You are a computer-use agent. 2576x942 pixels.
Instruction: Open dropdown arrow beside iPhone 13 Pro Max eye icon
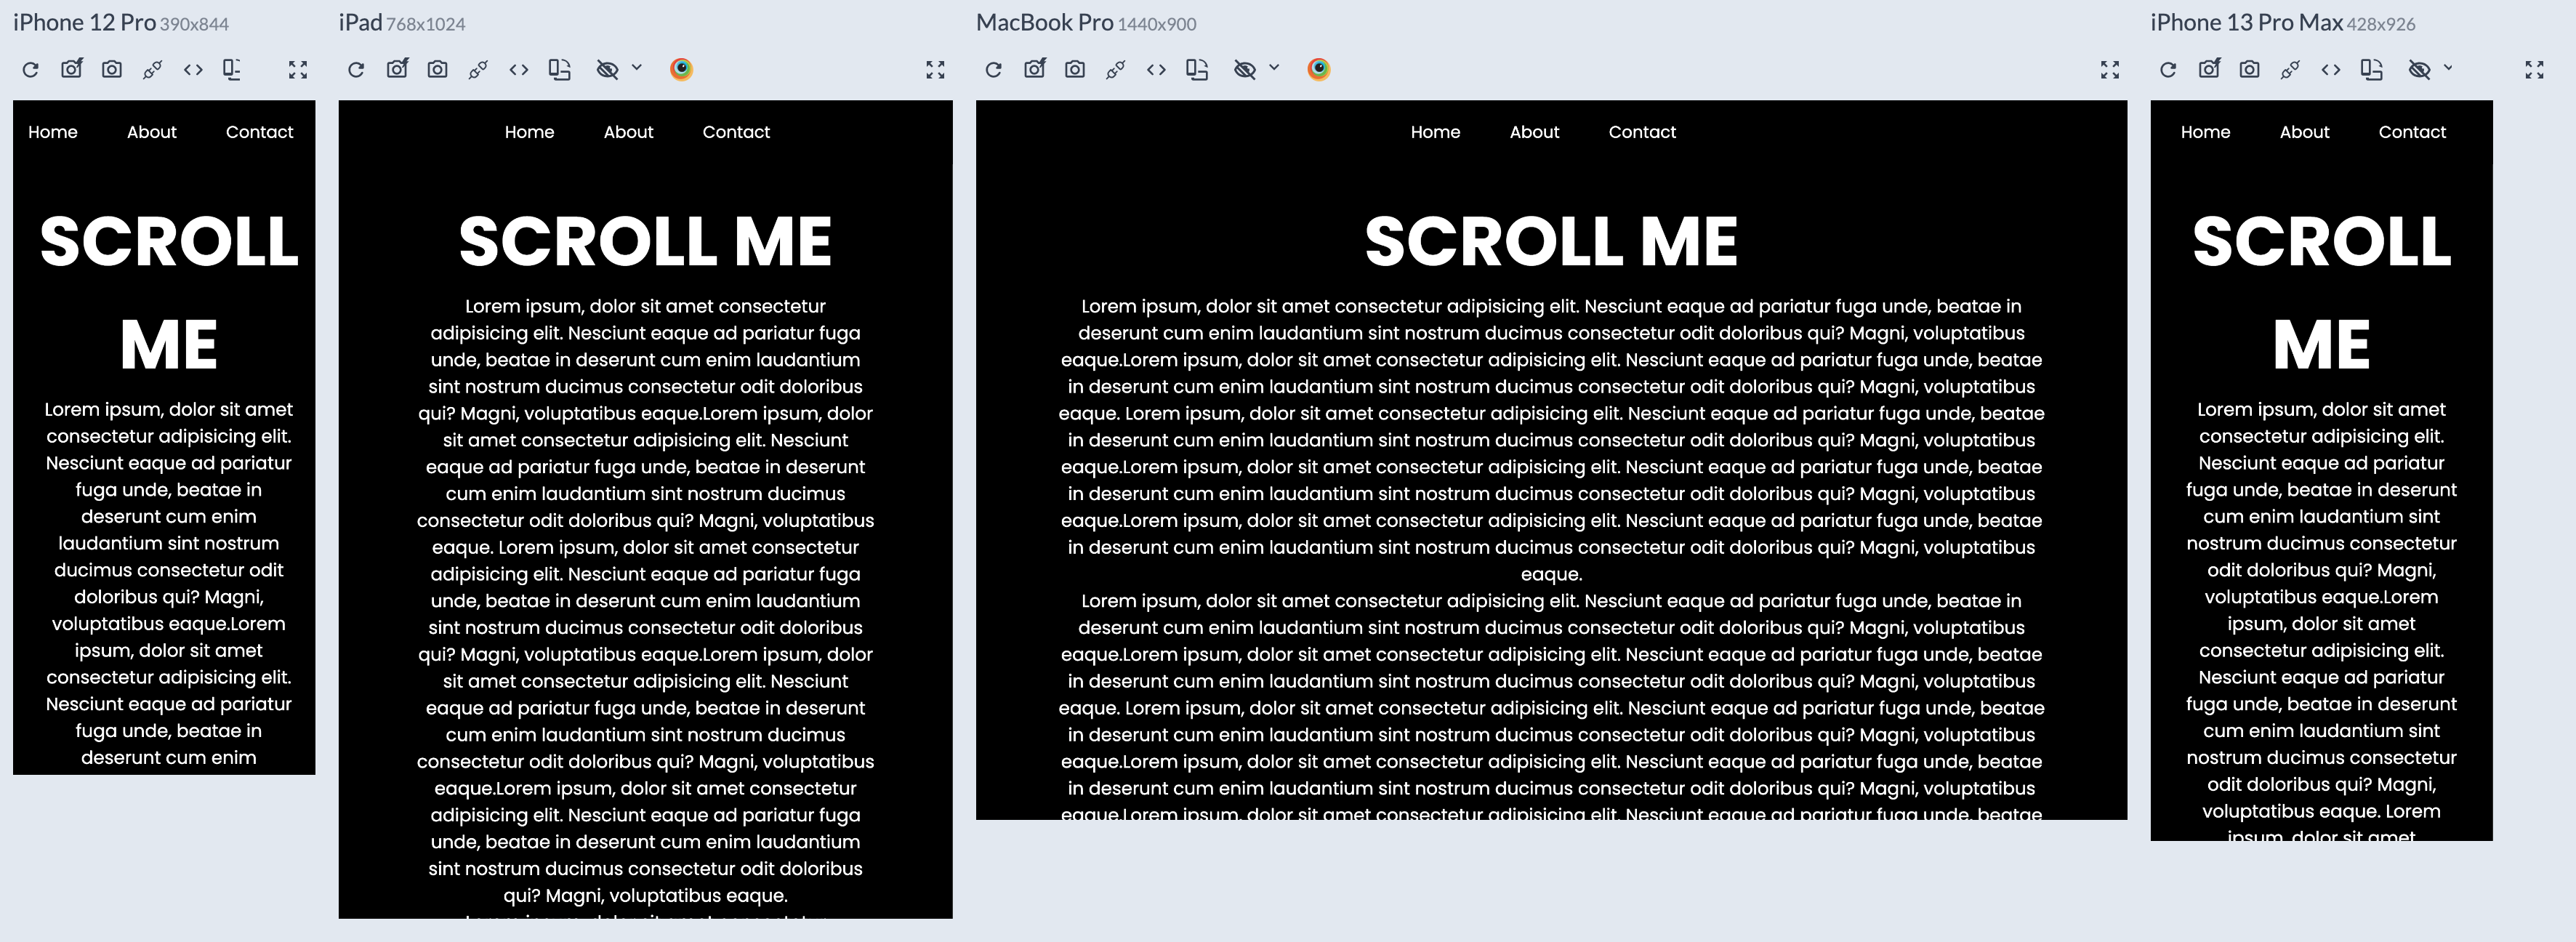pos(2448,68)
